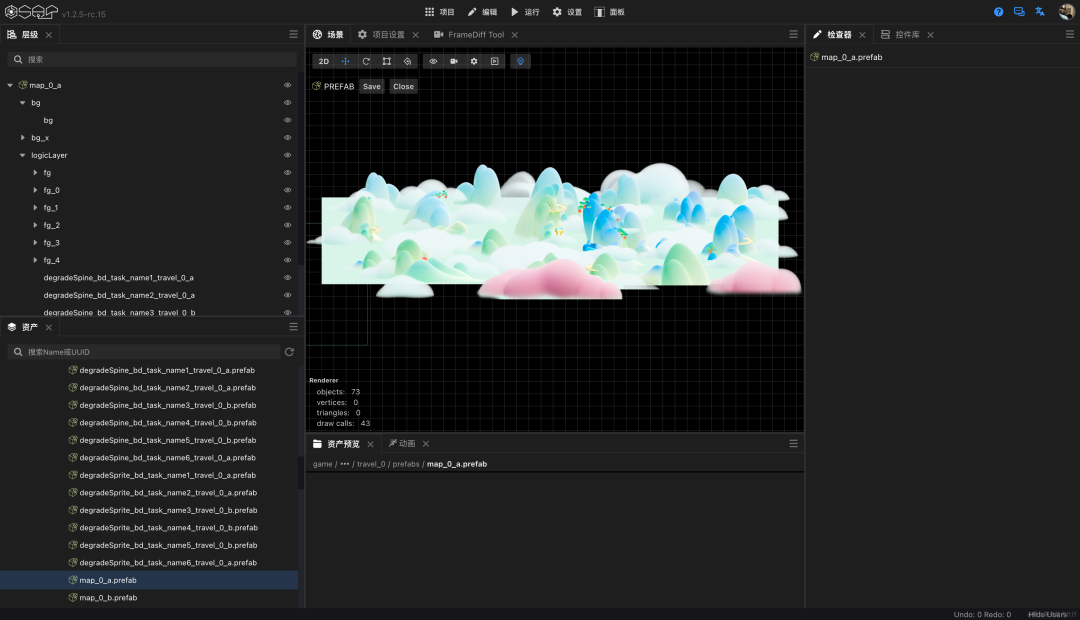The height and width of the screenshot is (620, 1080).
Task: Open the user avatar profile
Action: coord(1066,12)
